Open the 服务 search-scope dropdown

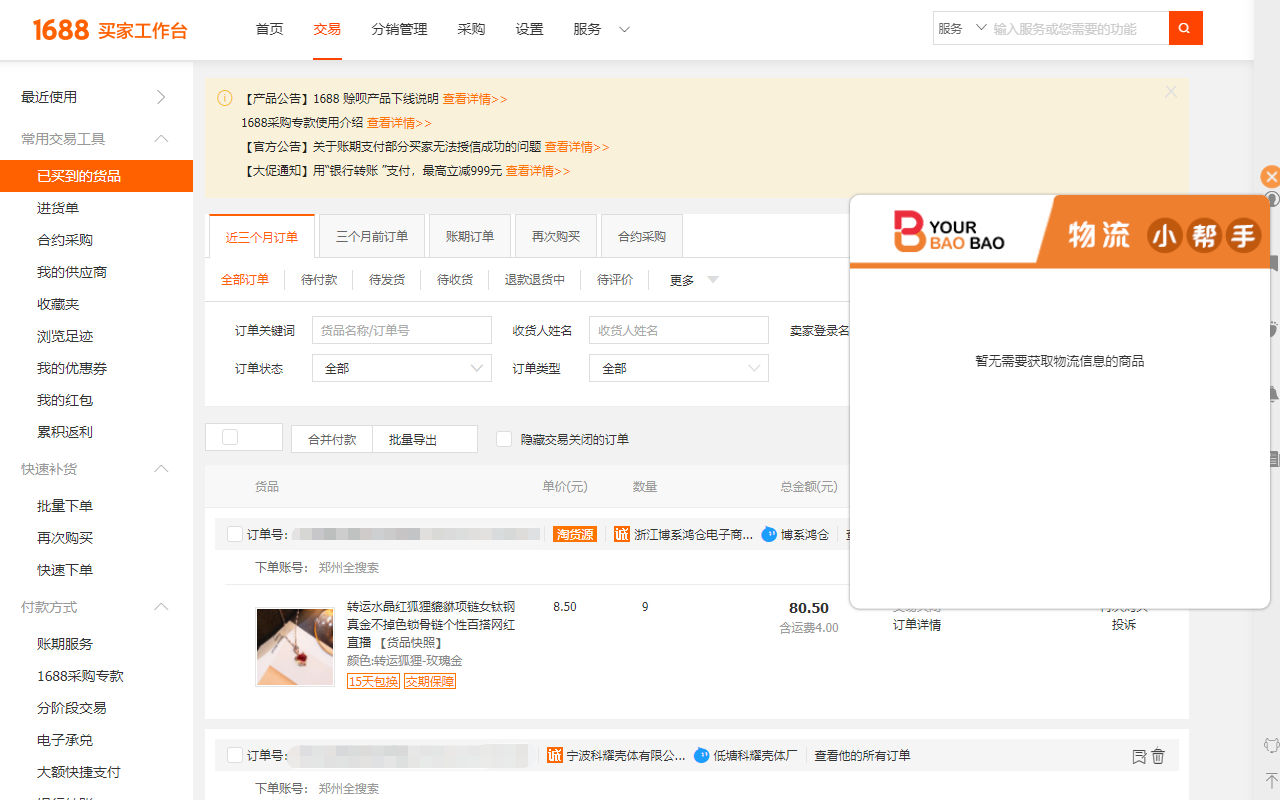[962, 29]
